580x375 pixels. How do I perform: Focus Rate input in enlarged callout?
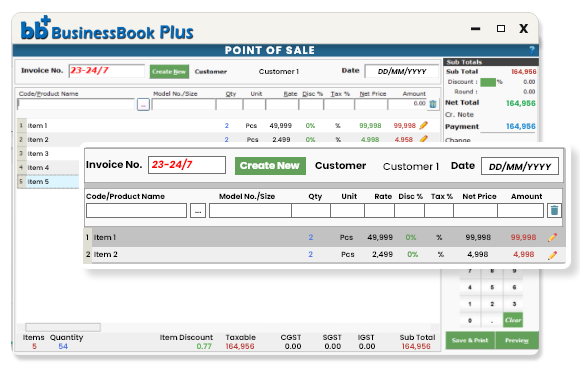click(x=380, y=211)
